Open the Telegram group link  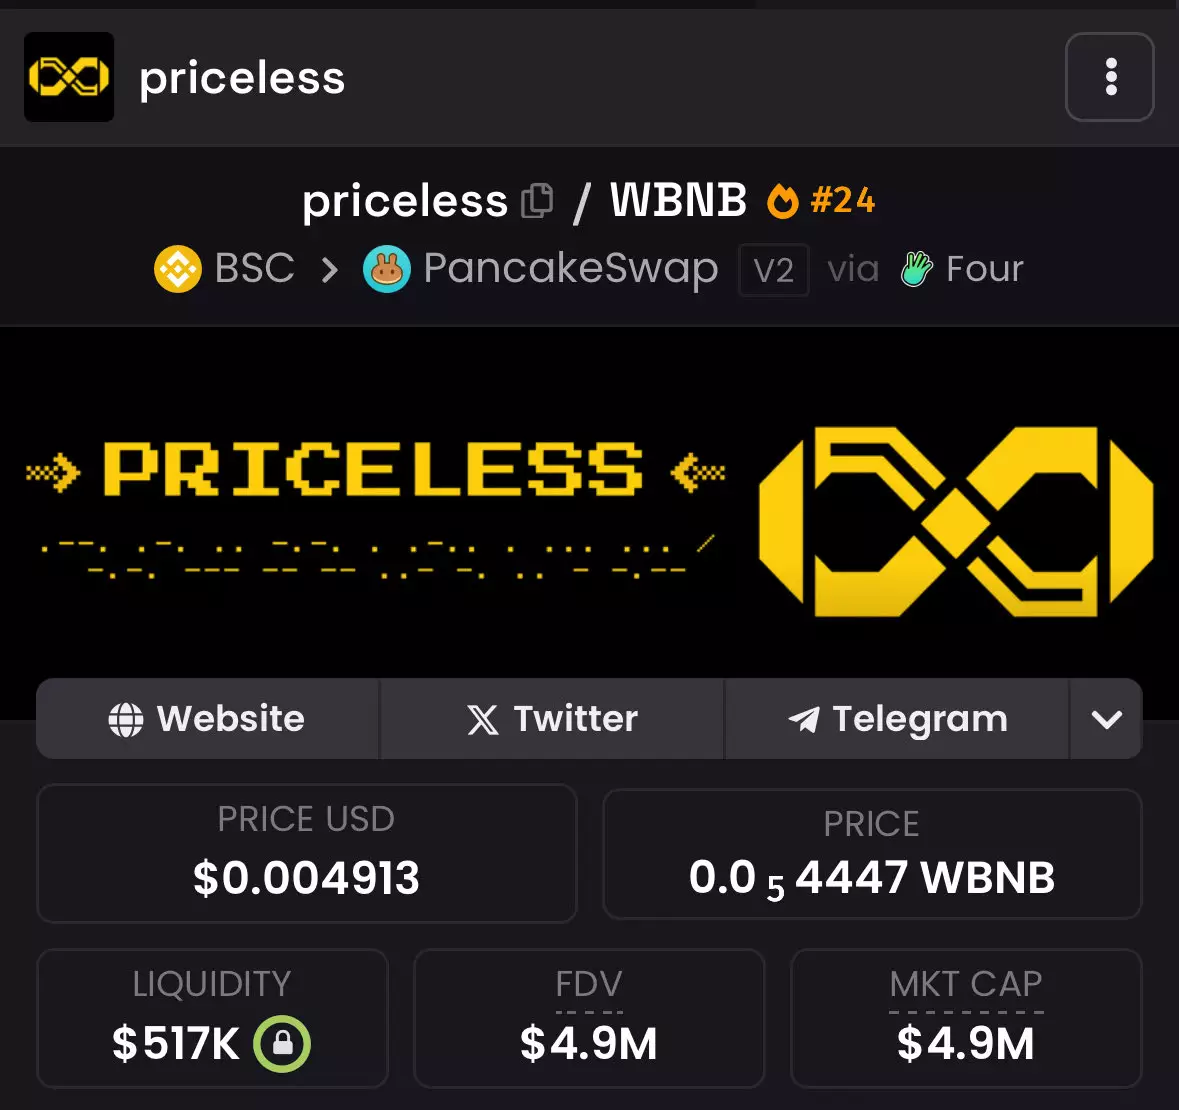tap(897, 719)
